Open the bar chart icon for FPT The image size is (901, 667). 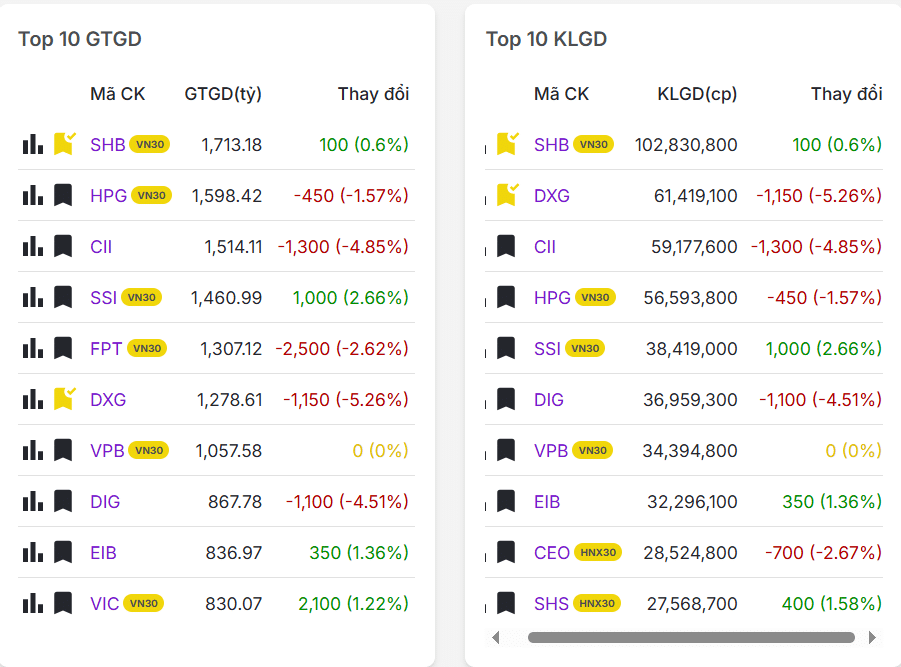coord(32,348)
